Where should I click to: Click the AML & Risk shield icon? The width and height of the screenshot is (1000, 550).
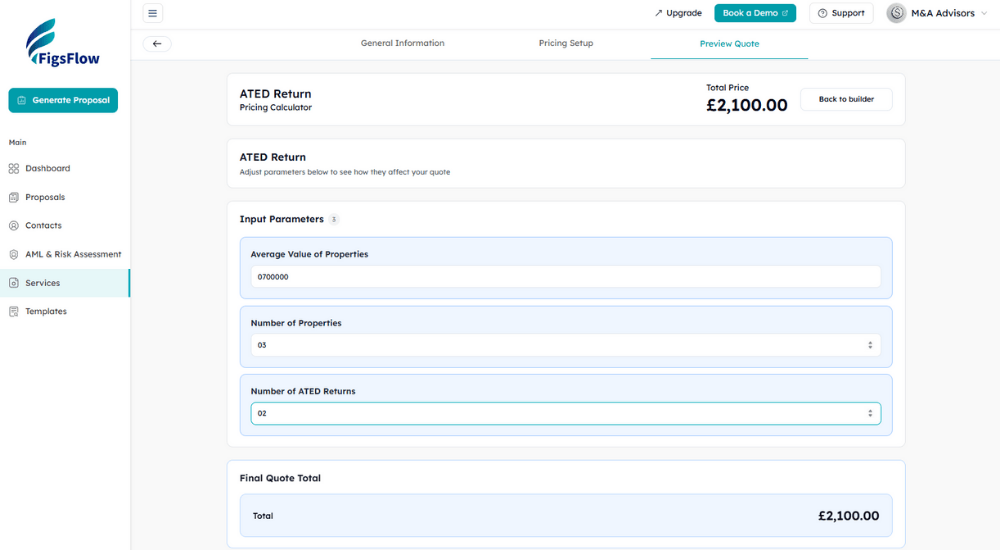pyautogui.click(x=14, y=254)
